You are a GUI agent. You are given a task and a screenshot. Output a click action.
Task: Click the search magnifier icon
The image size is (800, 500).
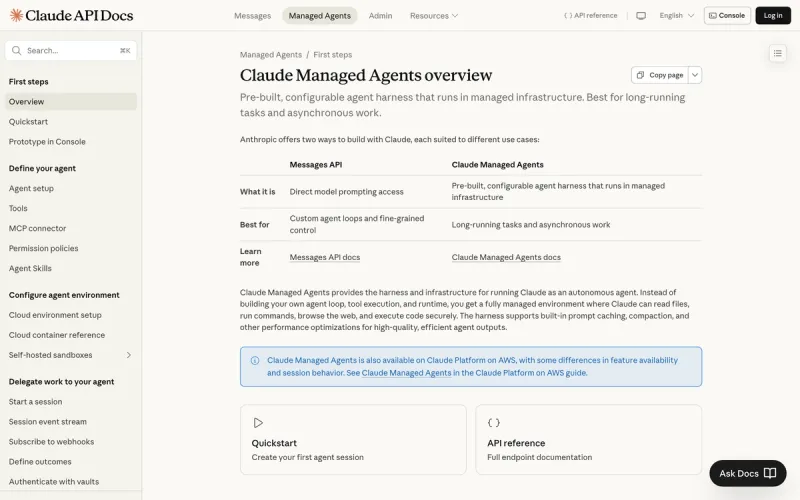[16, 51]
